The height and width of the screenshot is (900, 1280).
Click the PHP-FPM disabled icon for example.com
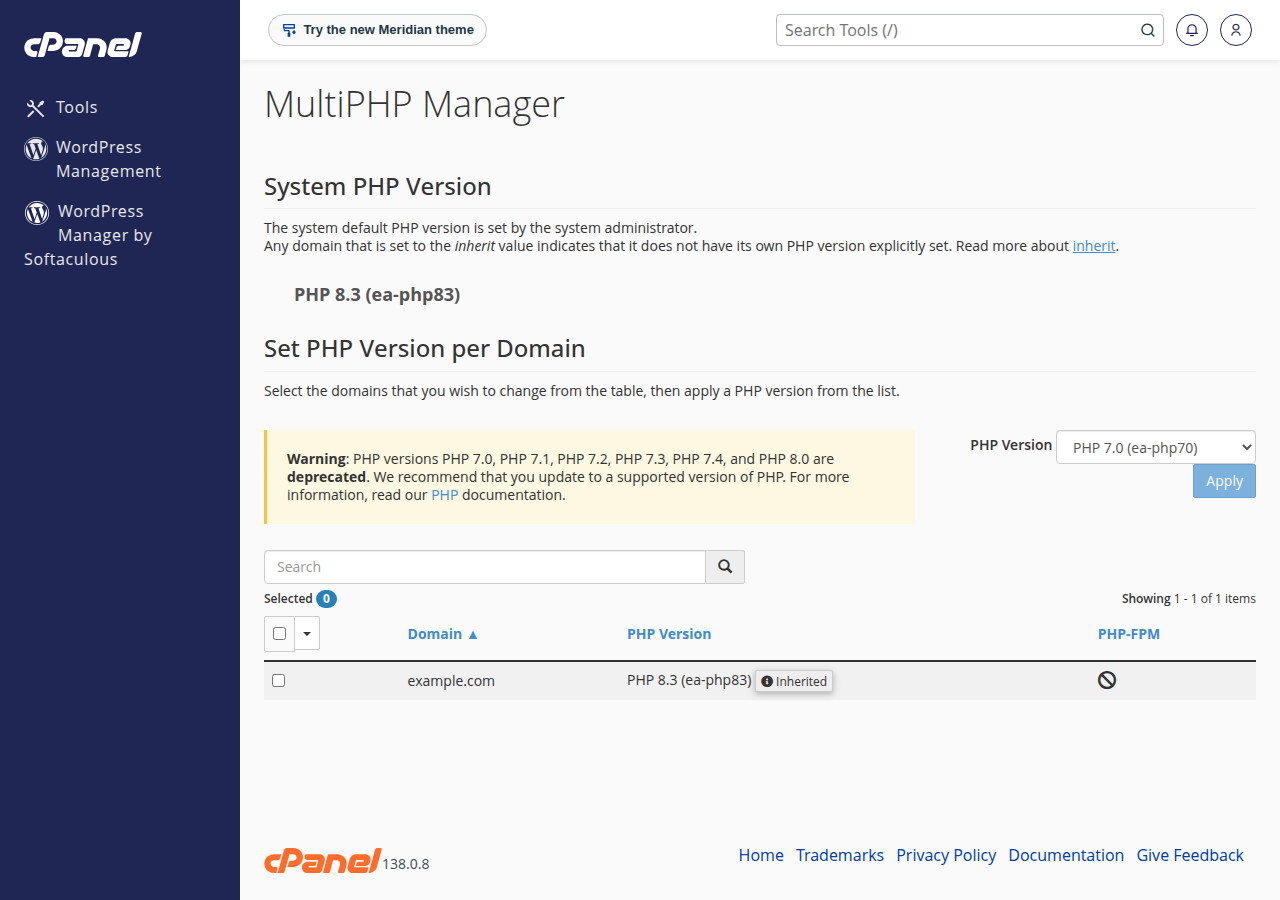click(x=1107, y=680)
